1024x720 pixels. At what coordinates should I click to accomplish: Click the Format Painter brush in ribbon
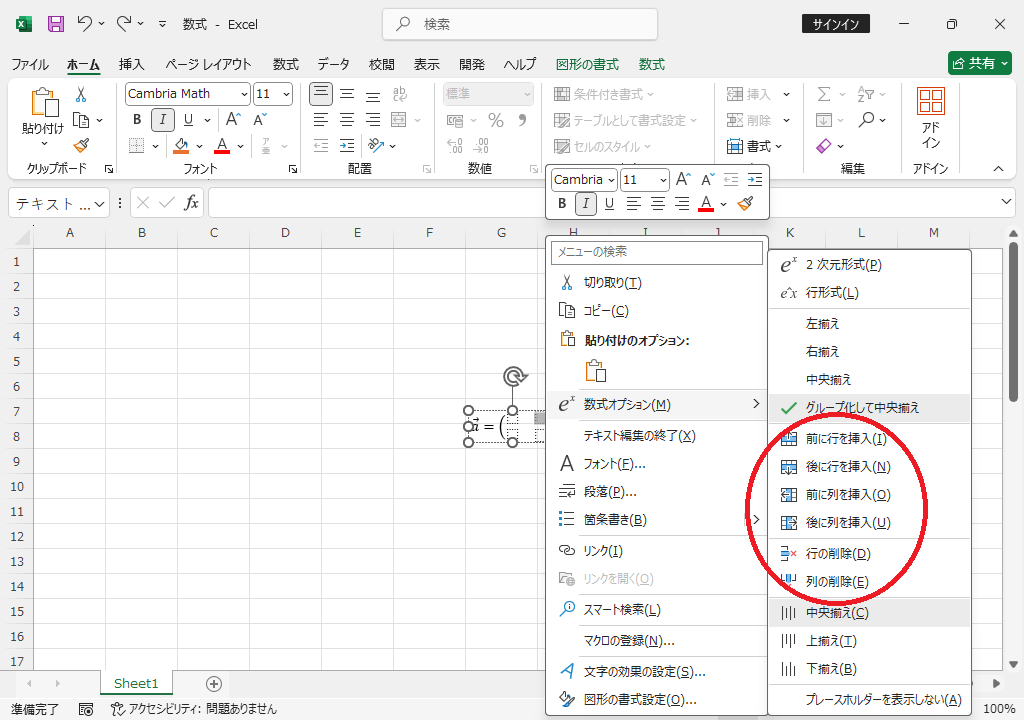click(x=81, y=145)
